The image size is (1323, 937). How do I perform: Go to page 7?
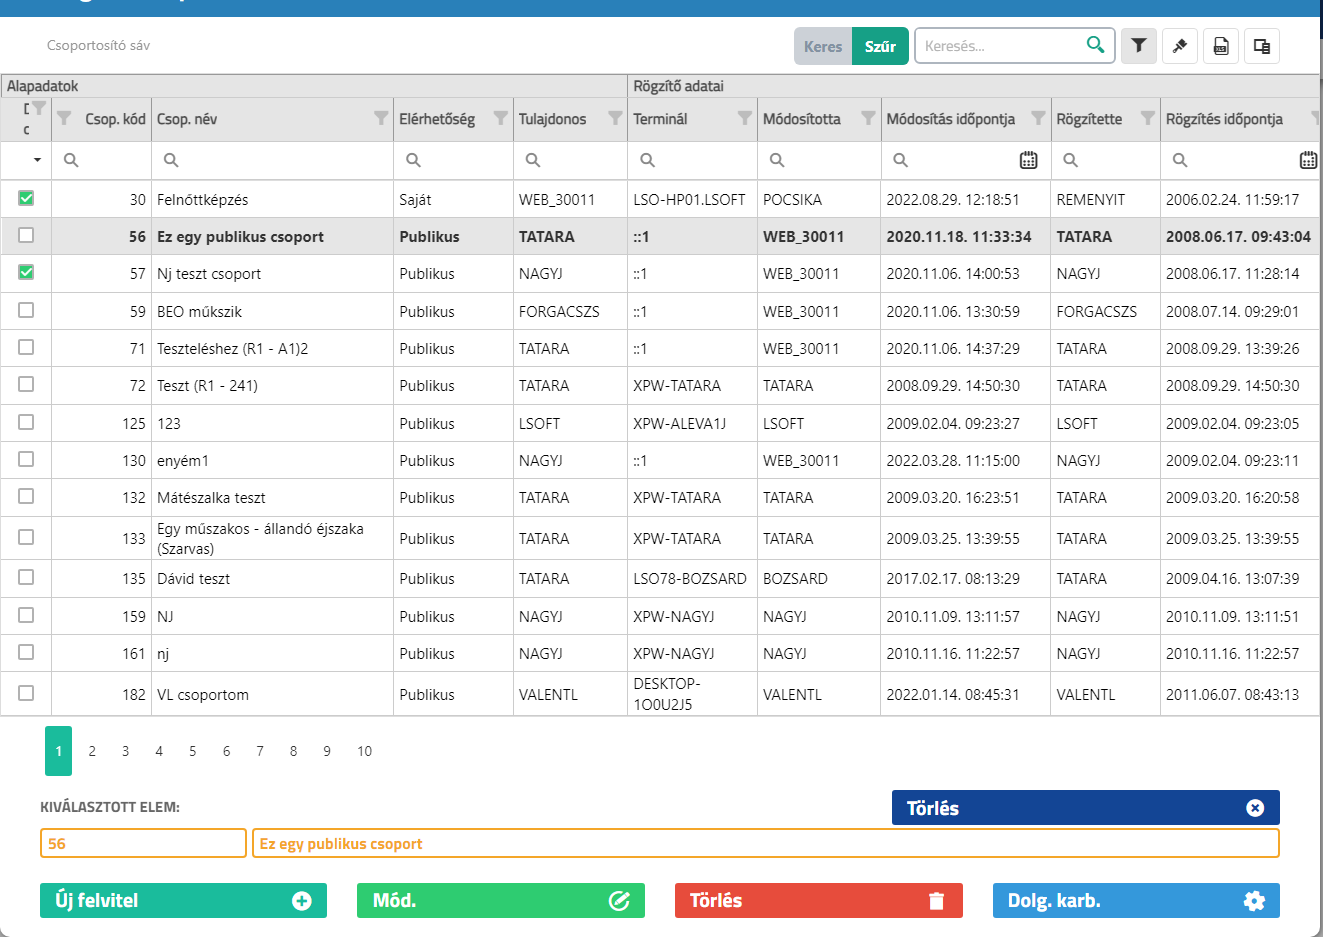point(260,751)
